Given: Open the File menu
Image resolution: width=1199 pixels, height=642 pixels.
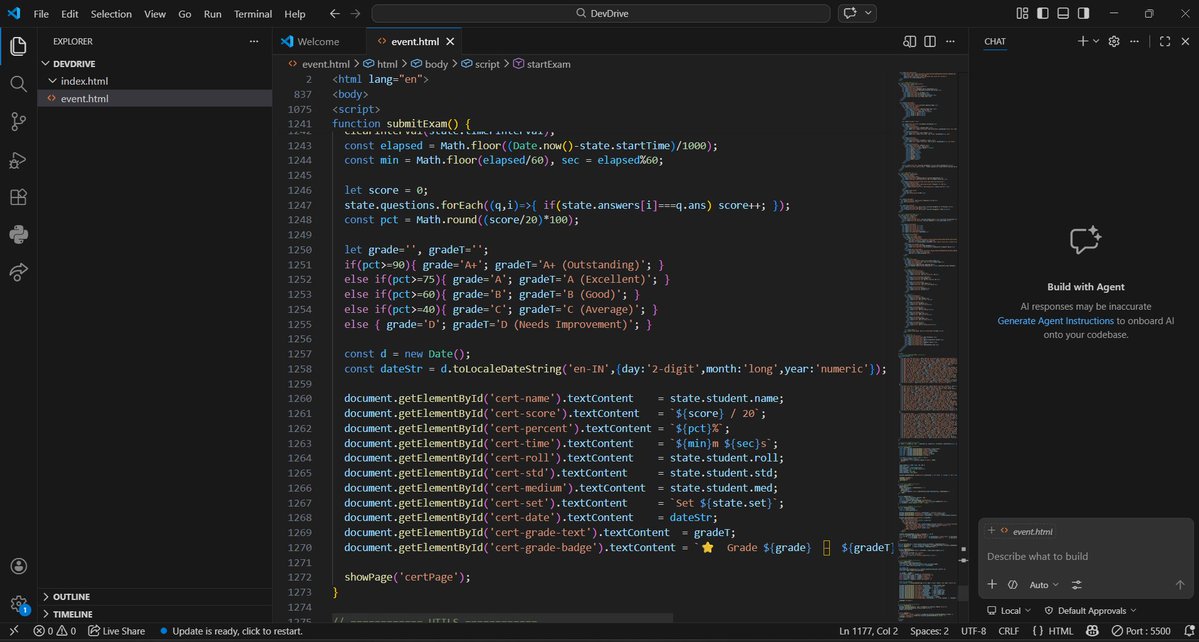Looking at the screenshot, I should (x=41, y=14).
